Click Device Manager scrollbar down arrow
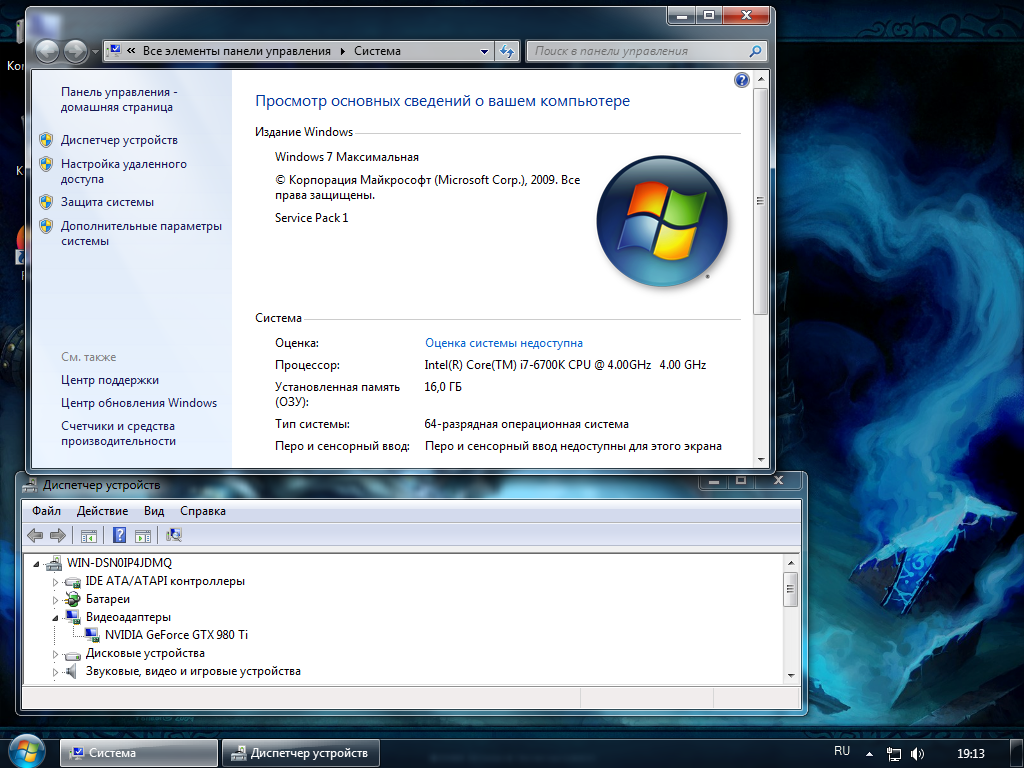1024x768 pixels. (x=791, y=675)
